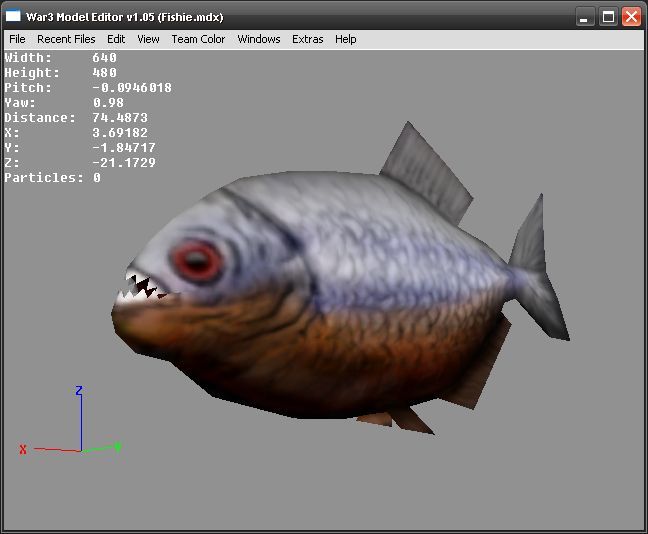Click the Pitch value -0.0946018
The width and height of the screenshot is (648, 534).
[x=132, y=88]
